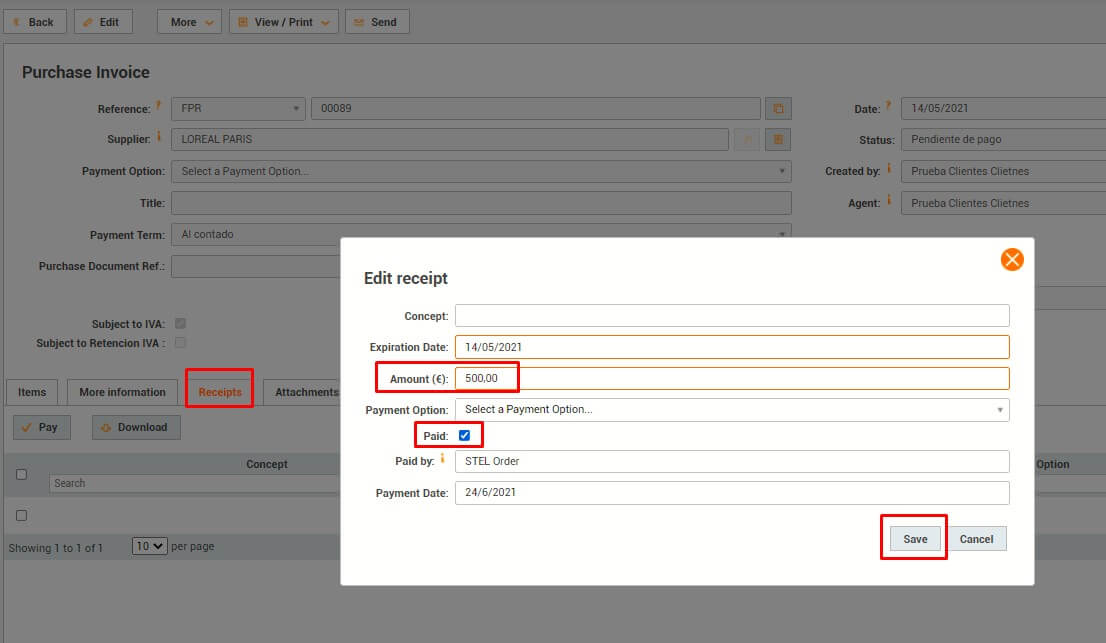
Task: Click the invoice Date field 14/05/2021
Action: [1003, 109]
